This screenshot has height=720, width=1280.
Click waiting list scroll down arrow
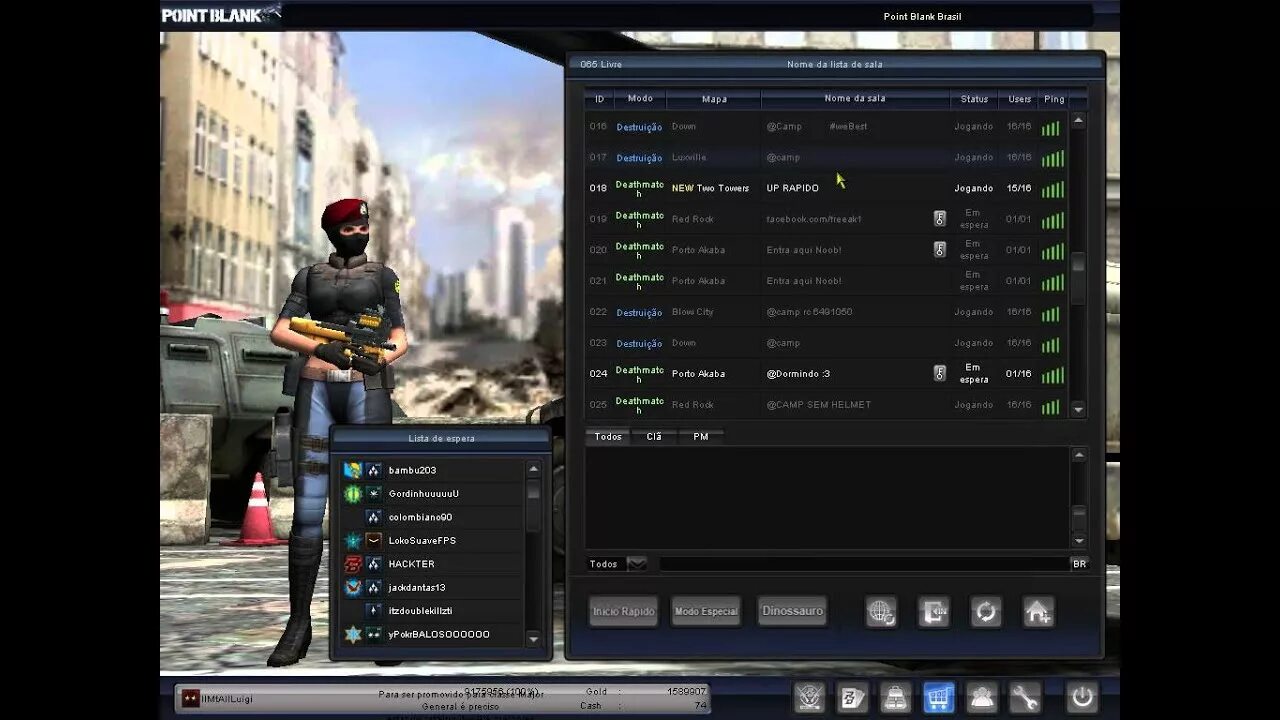[533, 639]
